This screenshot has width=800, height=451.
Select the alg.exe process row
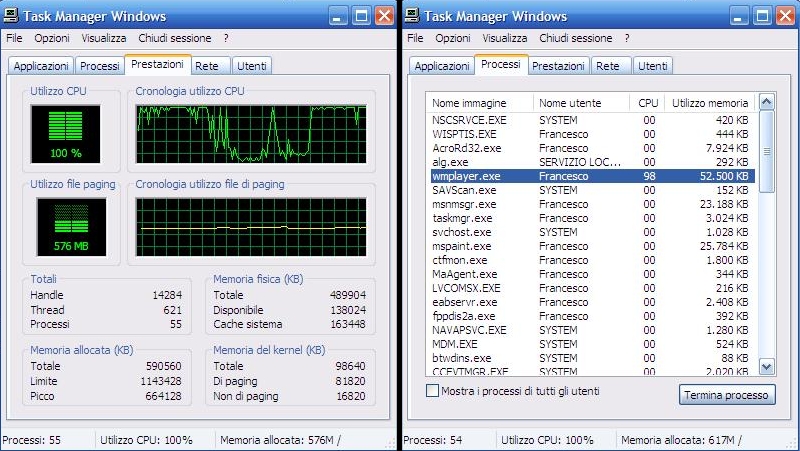point(590,162)
